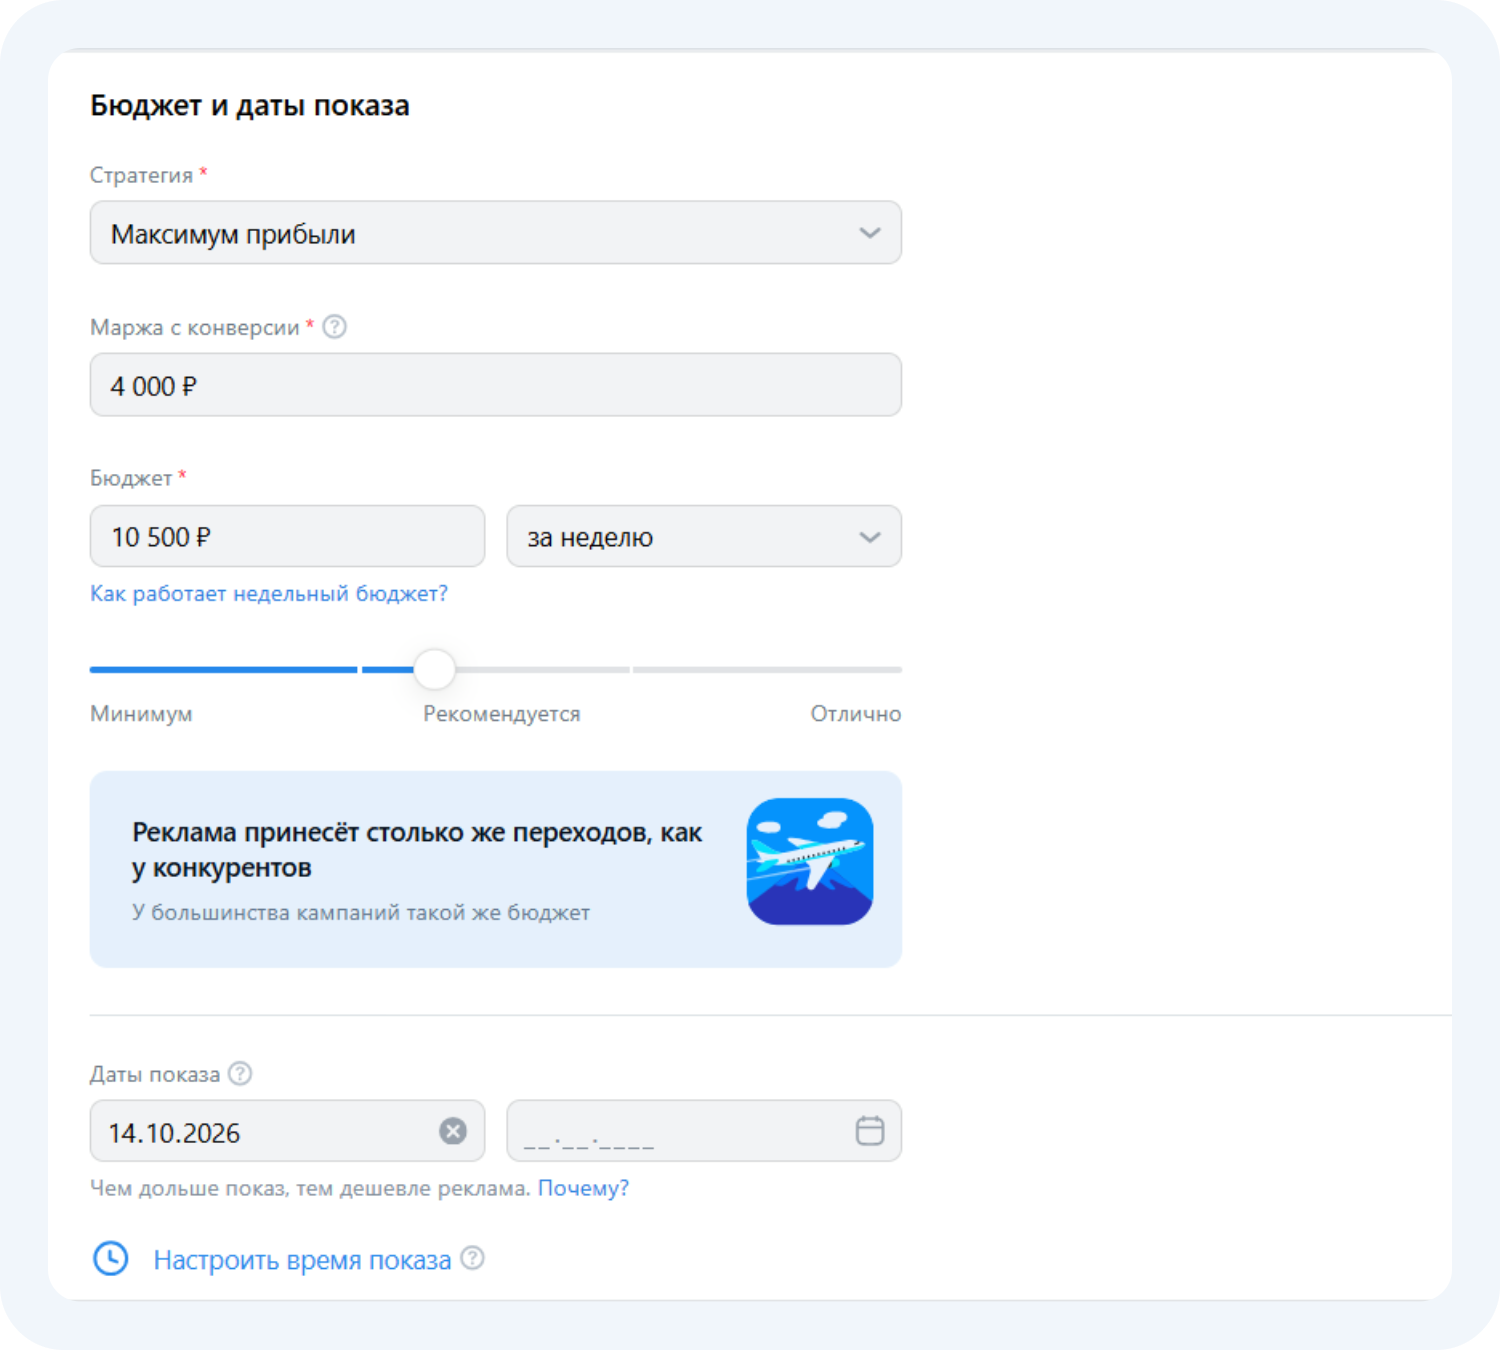
Task: Click the budget slider handle
Action: [434, 669]
